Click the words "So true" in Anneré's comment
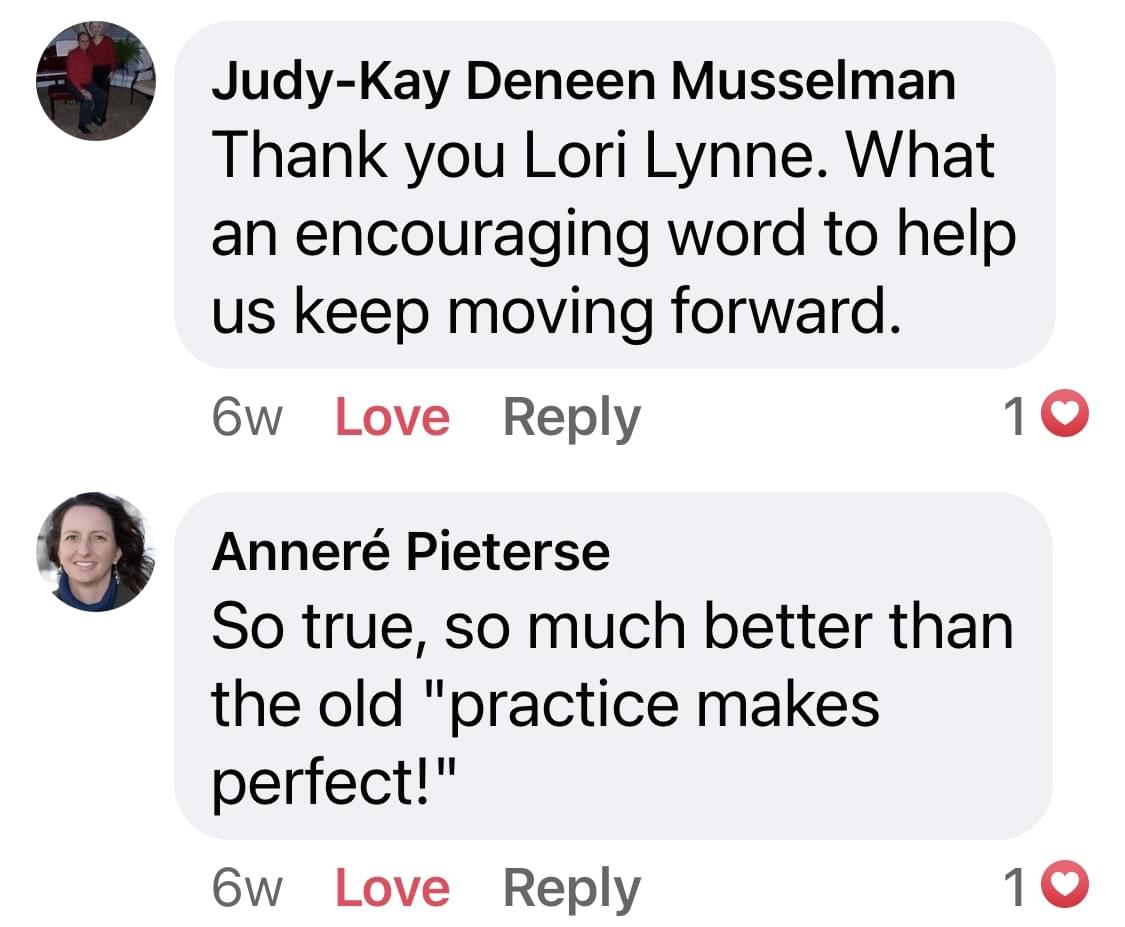This screenshot has height=927, width=1125. click(x=318, y=626)
